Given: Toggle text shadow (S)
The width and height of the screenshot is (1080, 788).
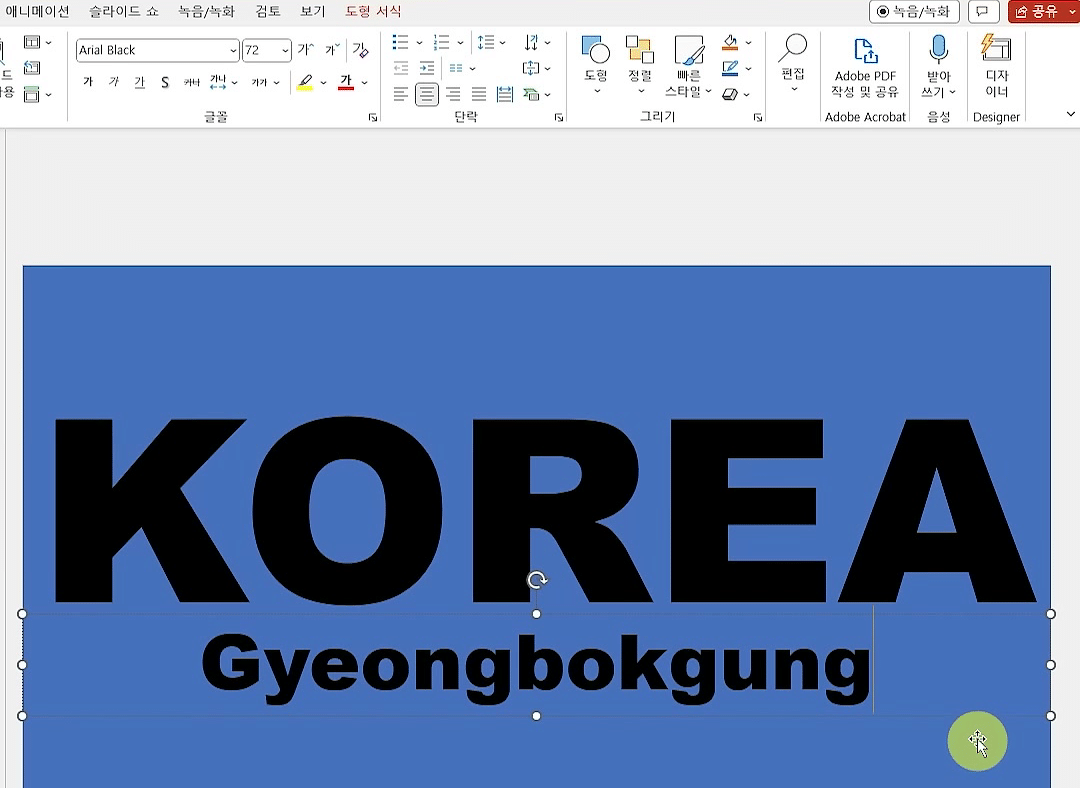Looking at the screenshot, I should point(165,82).
